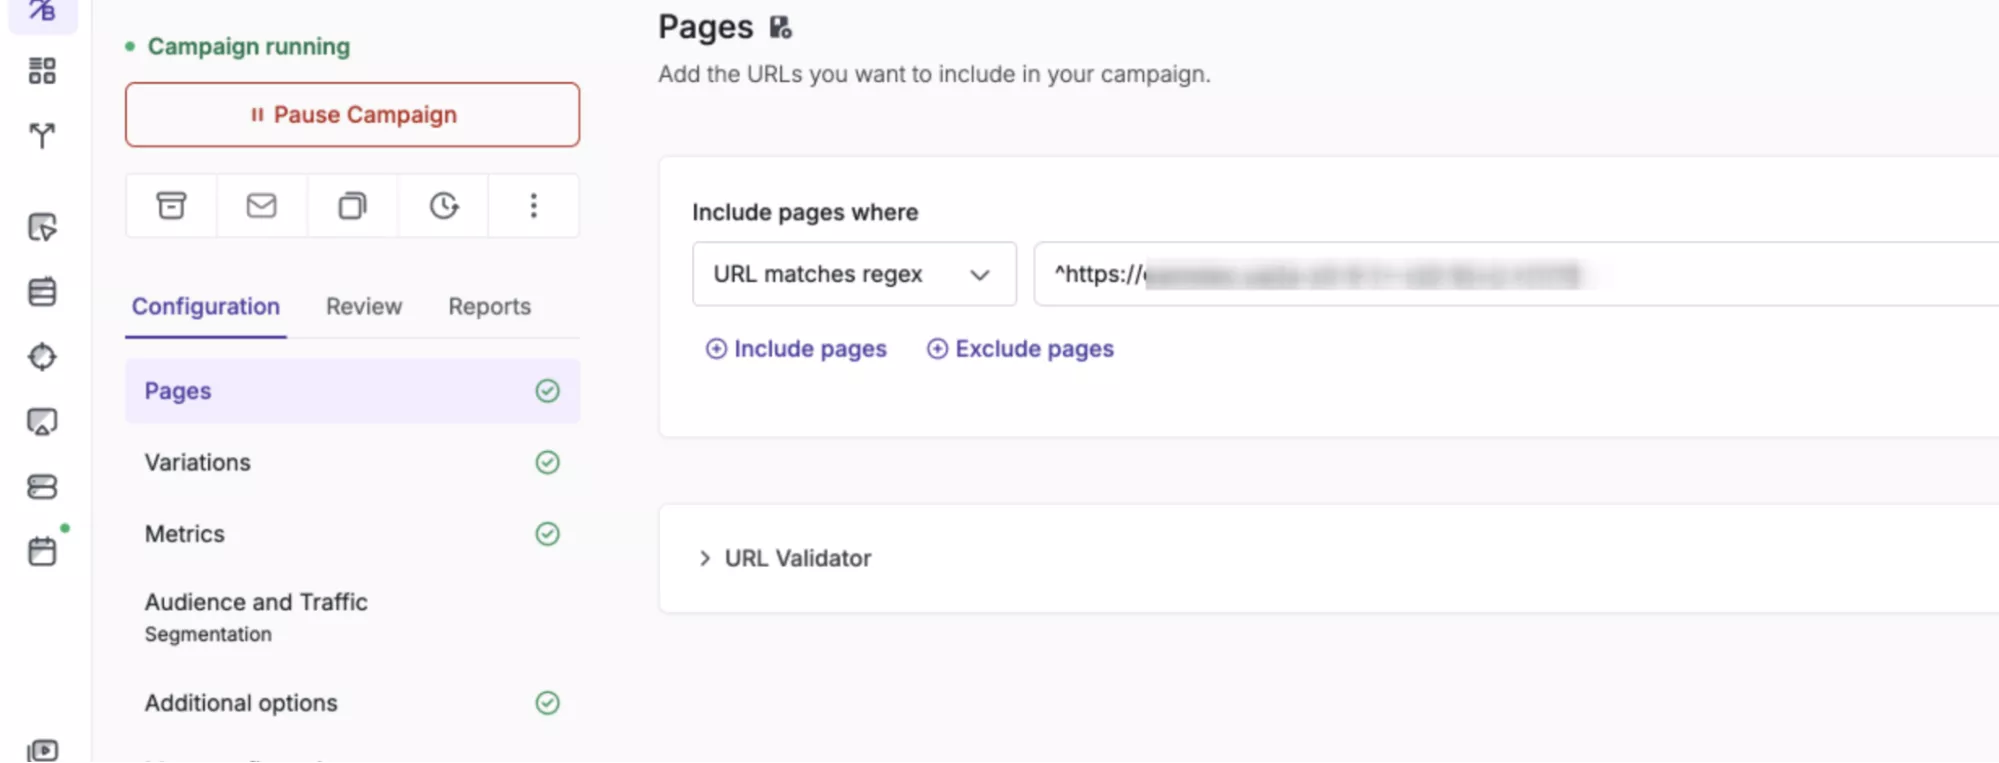Open the campaign history clock icon

pyautogui.click(x=443, y=206)
